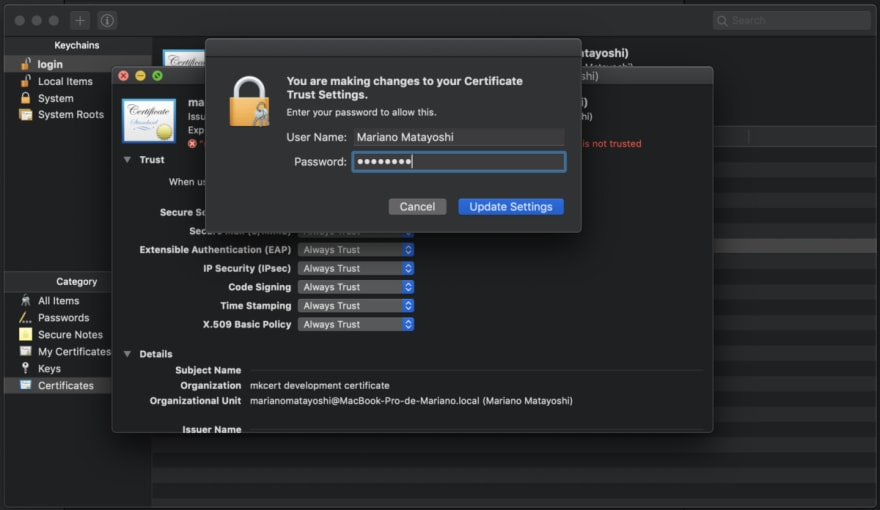Image resolution: width=880 pixels, height=510 pixels.
Task: Click the Subject Name heading
Action: click(208, 370)
